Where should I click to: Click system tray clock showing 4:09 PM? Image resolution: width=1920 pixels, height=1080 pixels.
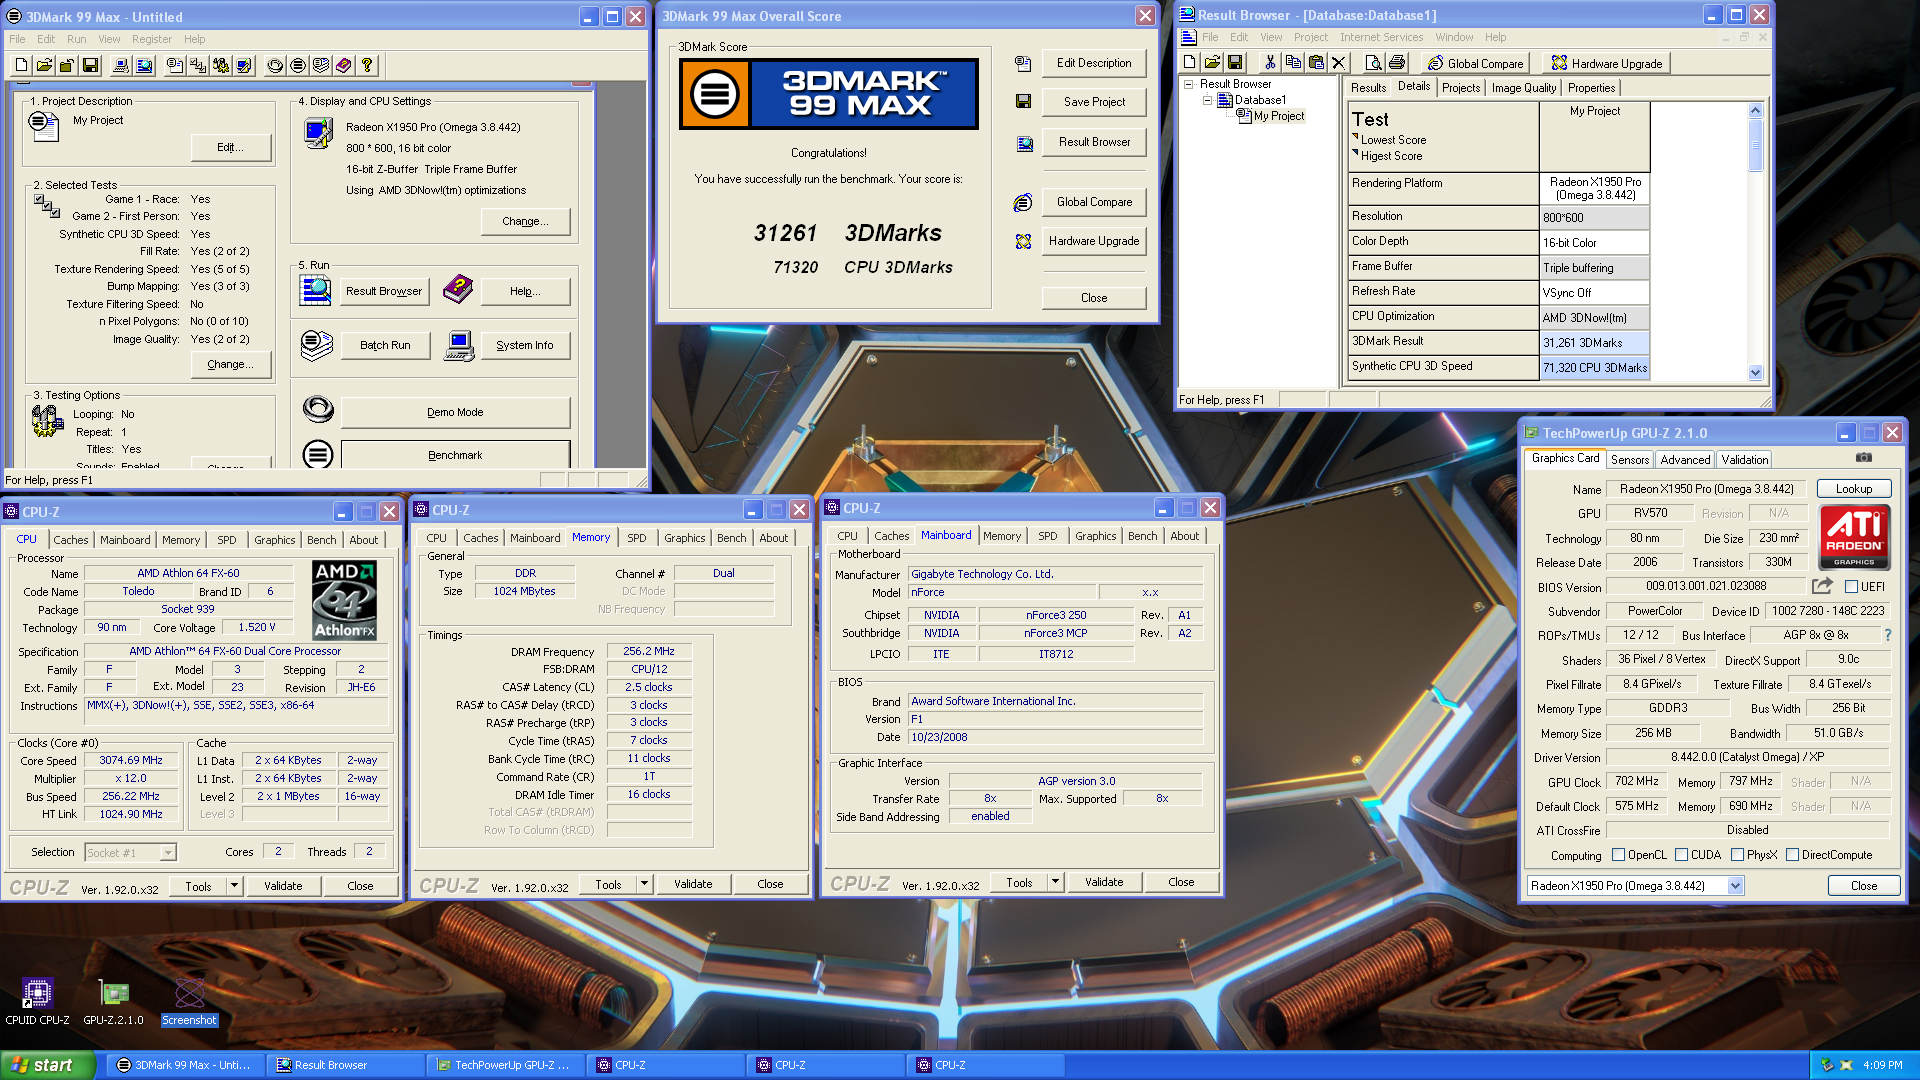point(1883,1065)
